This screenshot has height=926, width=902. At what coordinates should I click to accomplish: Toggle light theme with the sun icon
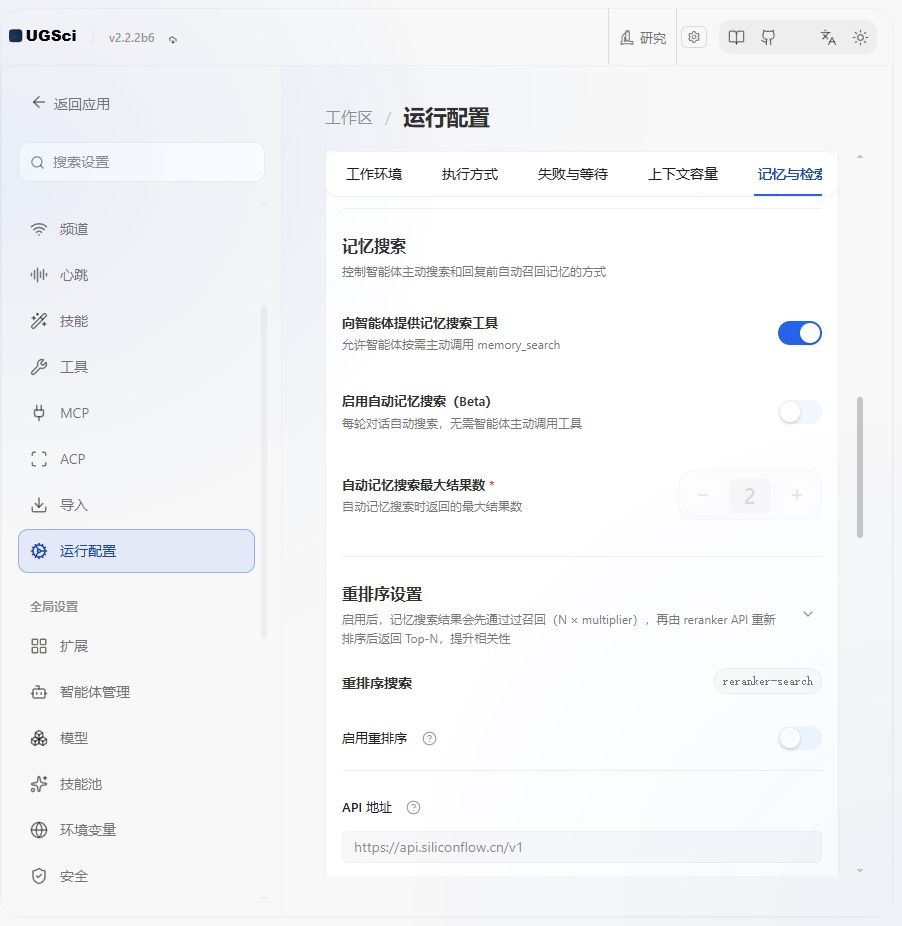pos(860,38)
